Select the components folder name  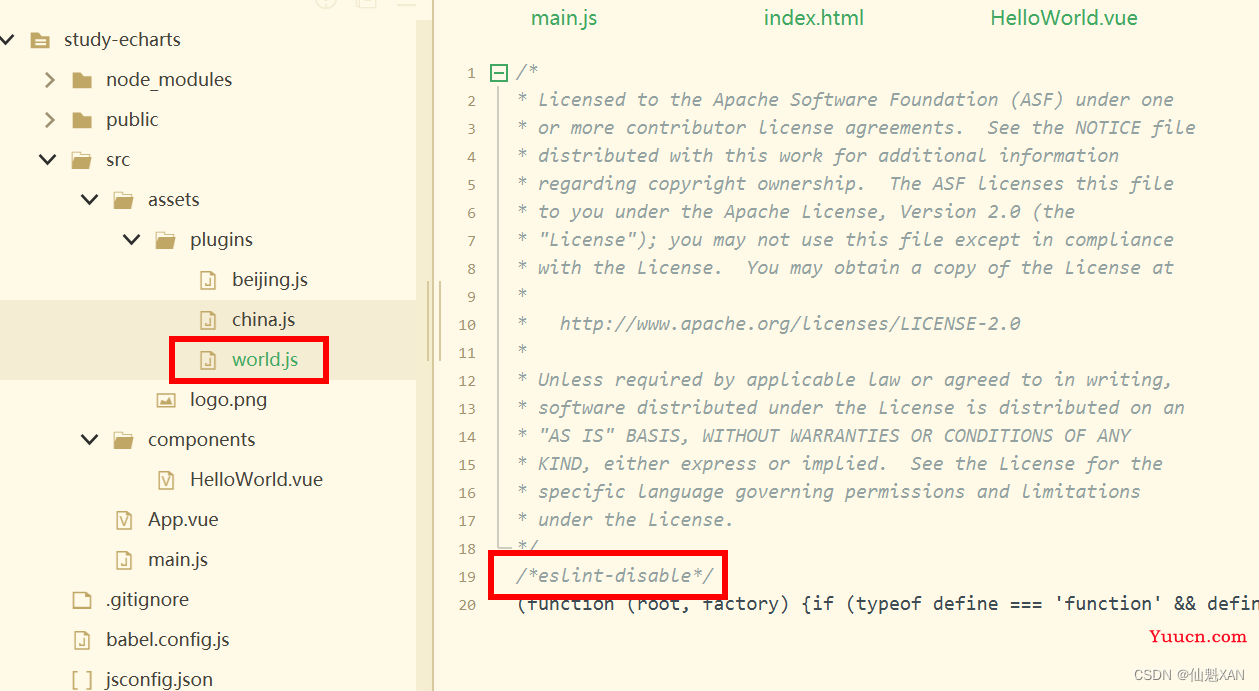202,440
